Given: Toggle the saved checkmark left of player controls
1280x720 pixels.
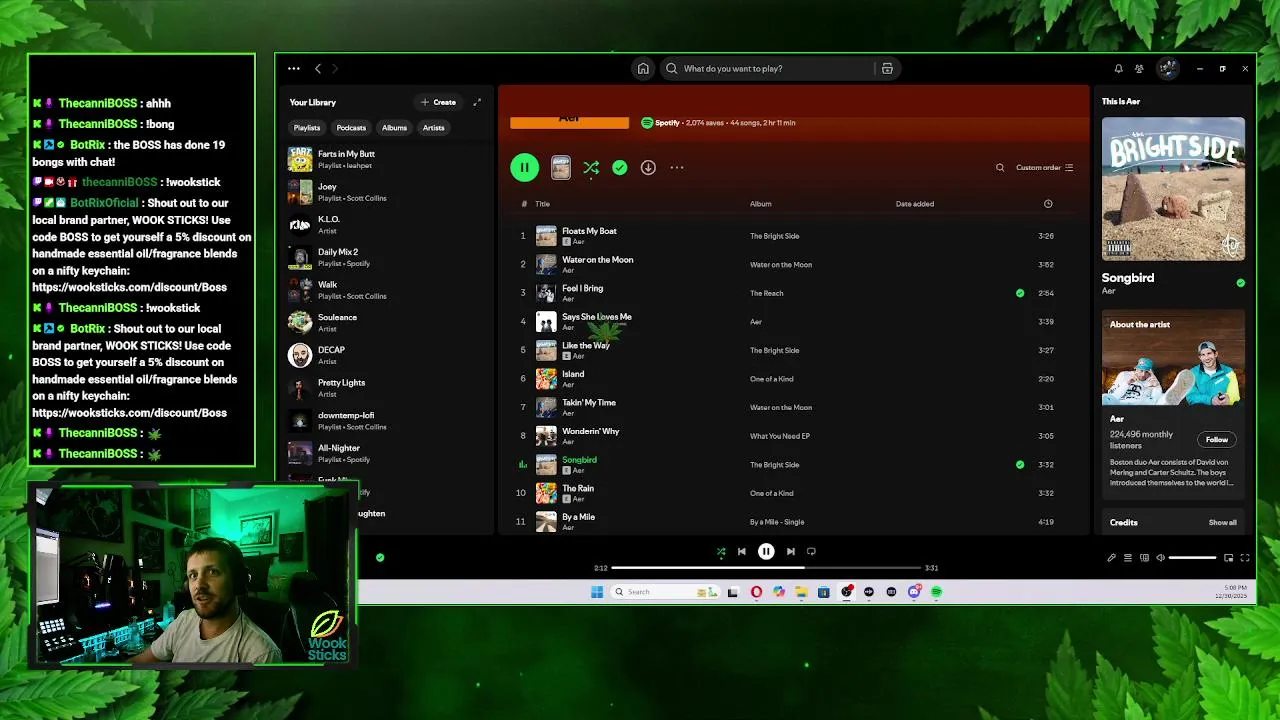Looking at the screenshot, I should [379, 557].
